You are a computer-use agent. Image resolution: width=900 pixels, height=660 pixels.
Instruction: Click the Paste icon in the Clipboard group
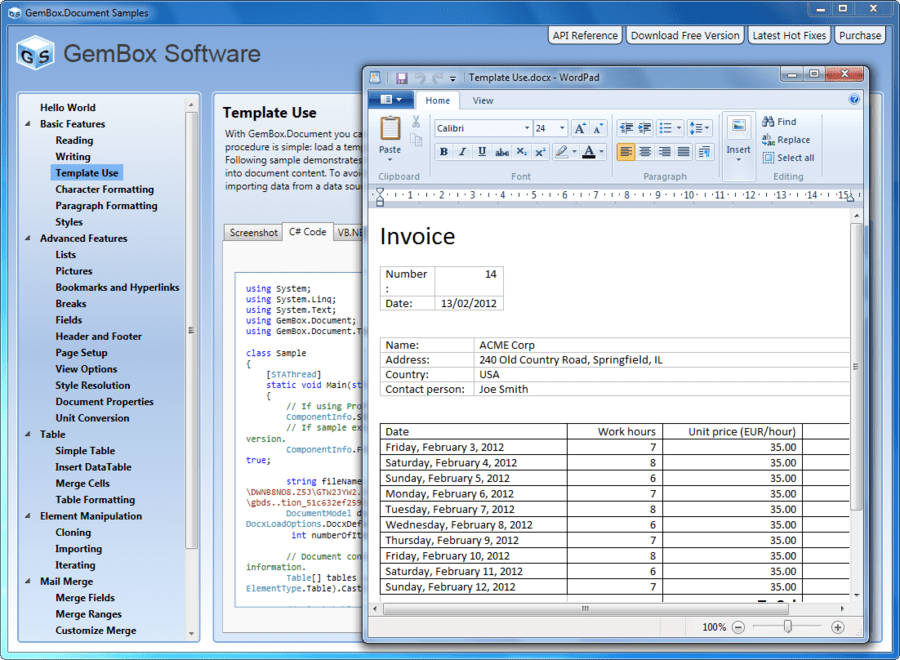(389, 130)
